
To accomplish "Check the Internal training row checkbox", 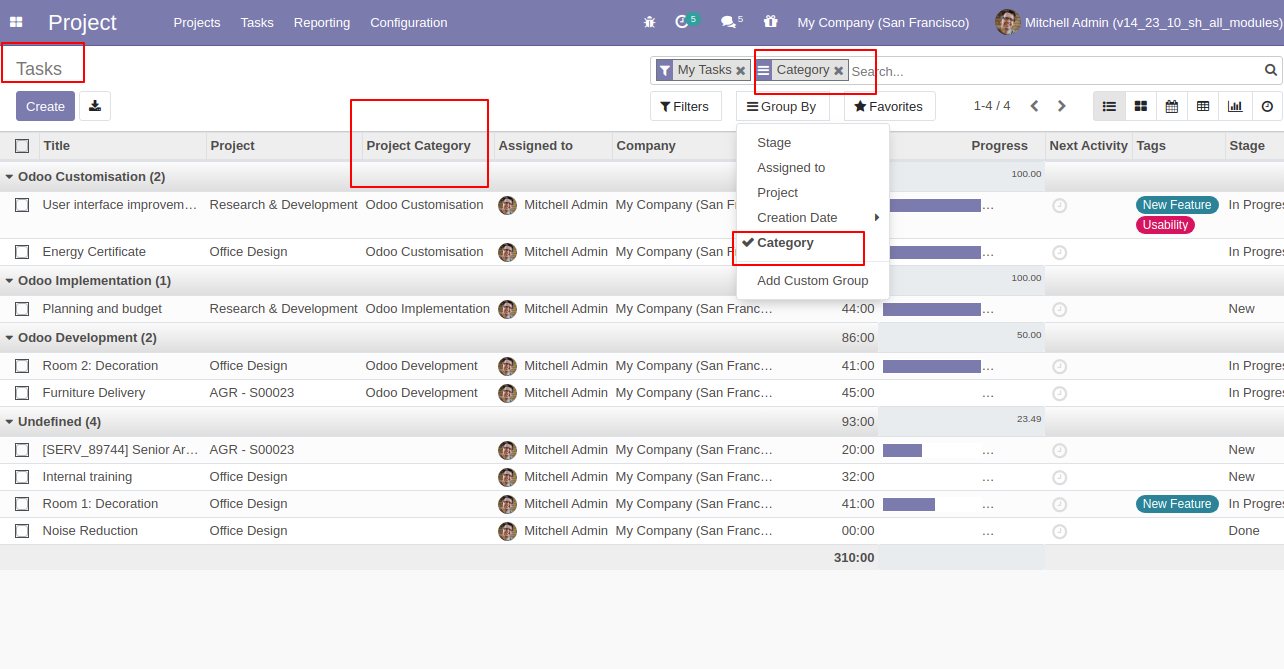I will [x=22, y=477].
